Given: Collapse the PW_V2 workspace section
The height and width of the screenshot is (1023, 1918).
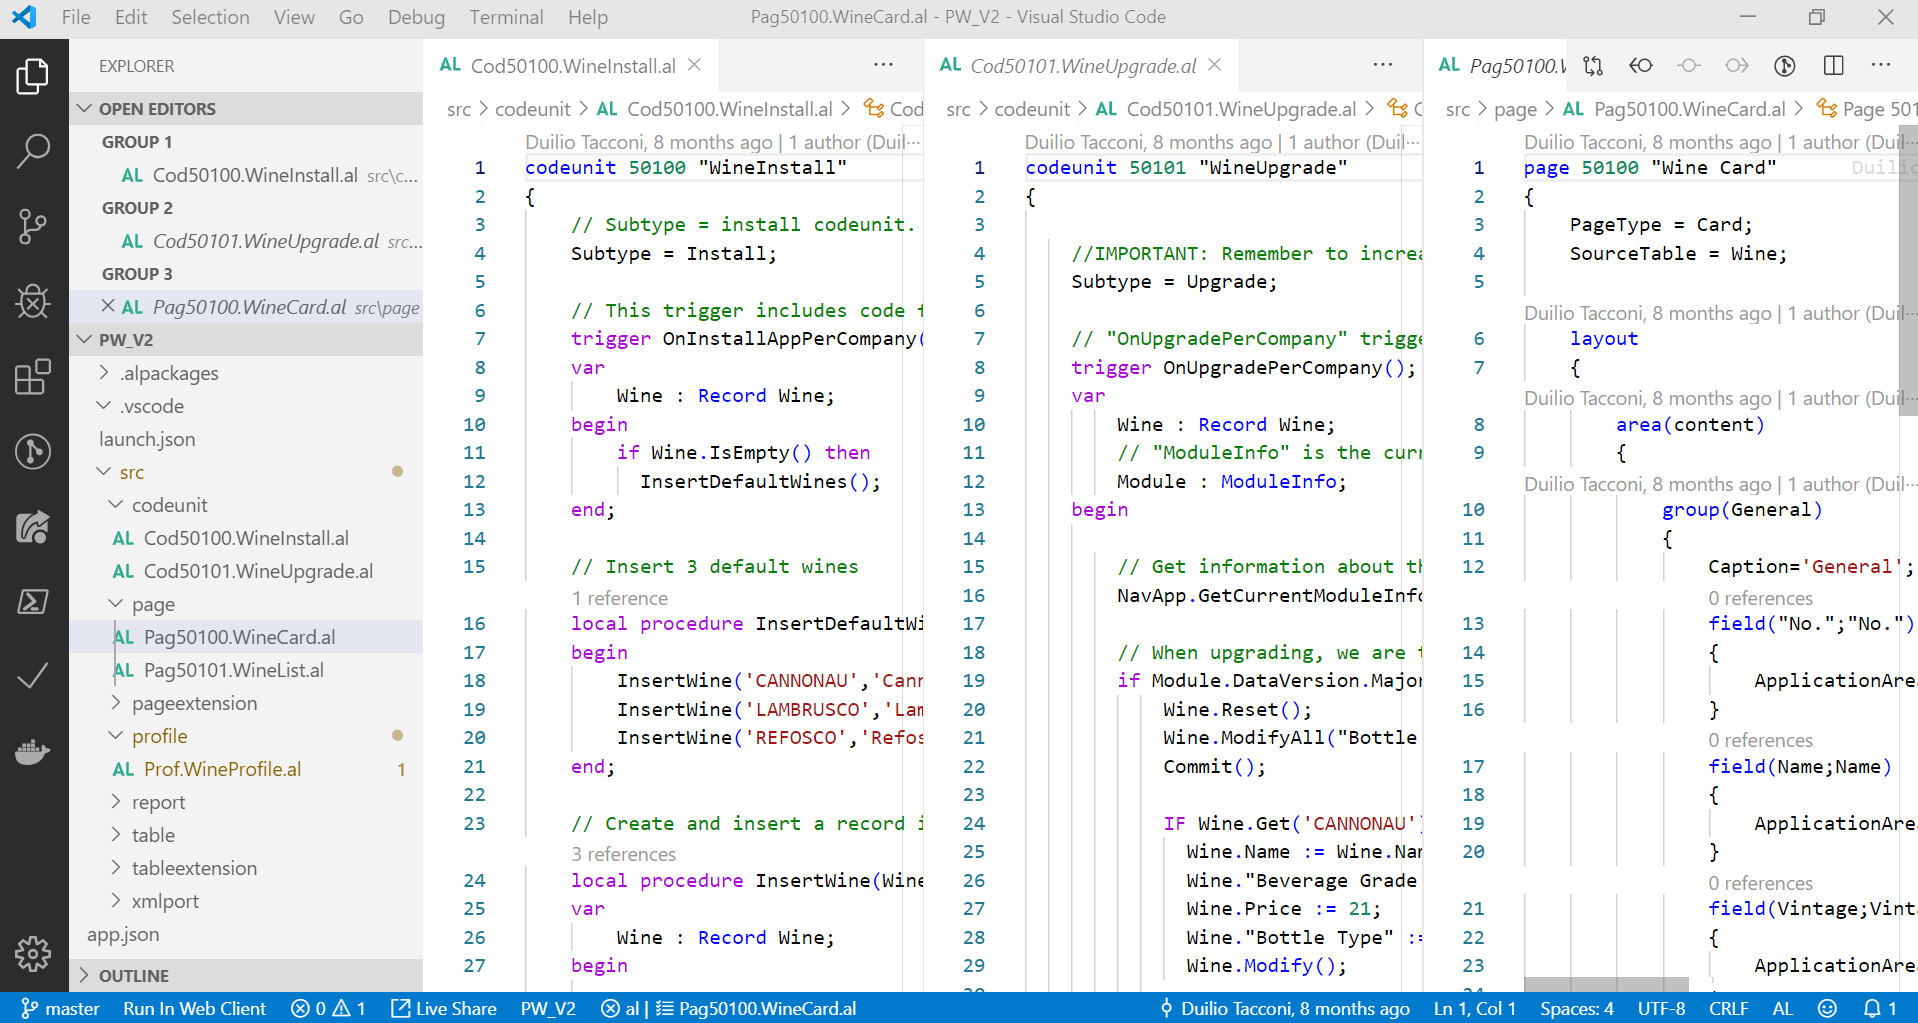Looking at the screenshot, I should pos(246,340).
